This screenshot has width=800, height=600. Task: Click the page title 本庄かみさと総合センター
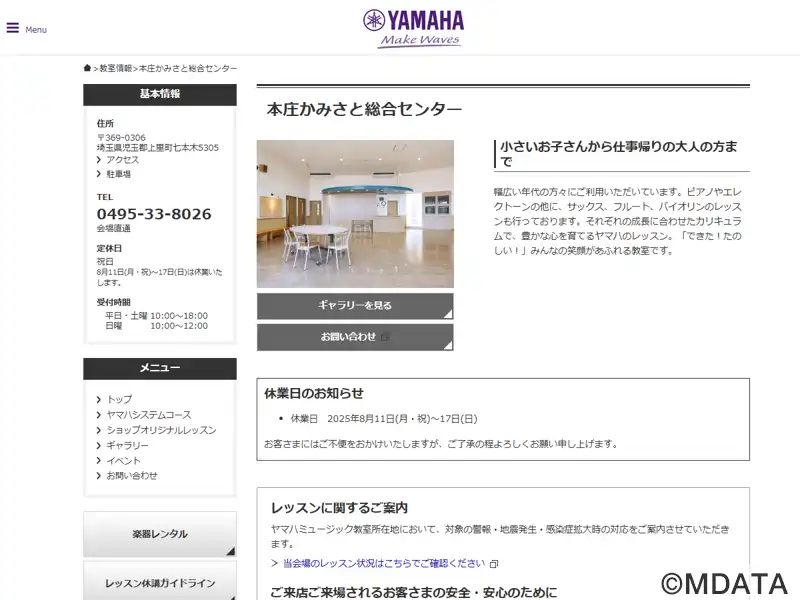click(x=364, y=109)
